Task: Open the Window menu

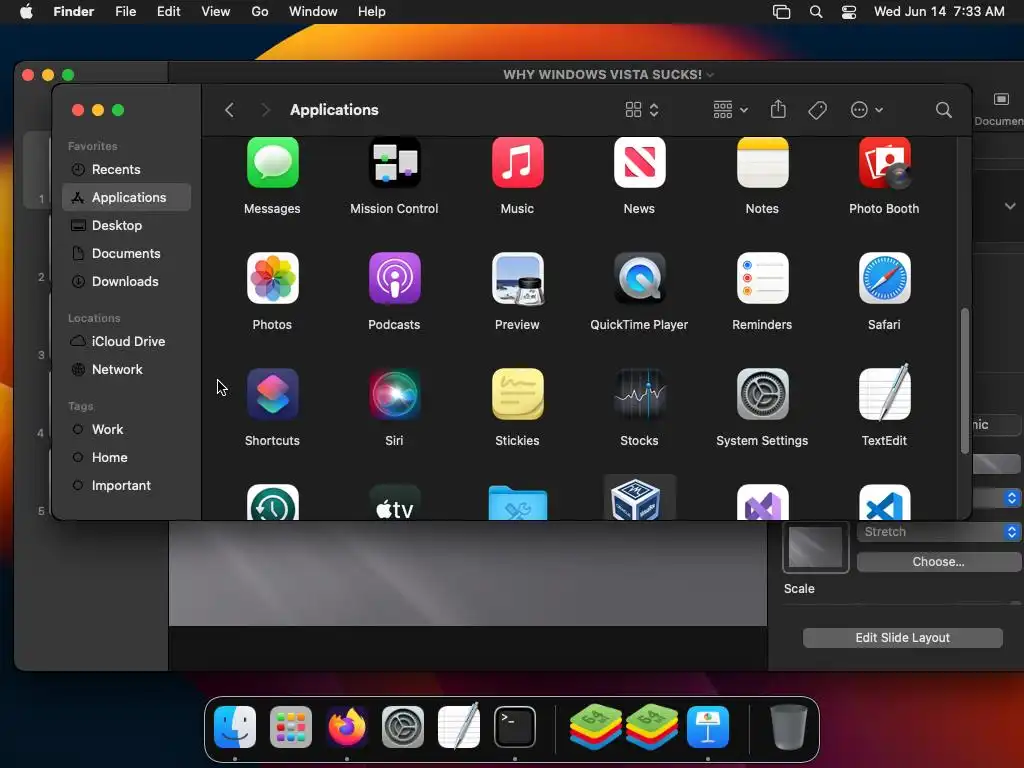Action: pos(313,12)
